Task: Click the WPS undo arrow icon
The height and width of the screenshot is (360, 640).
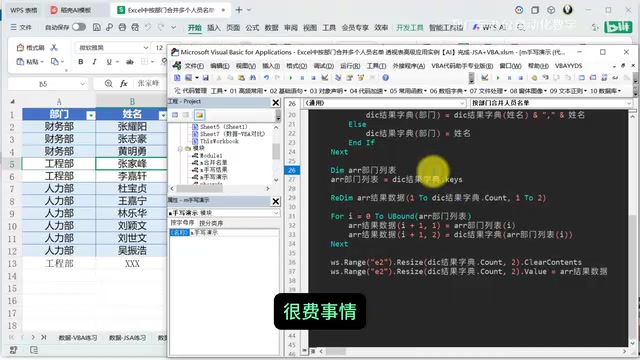Action: (x=148, y=27)
